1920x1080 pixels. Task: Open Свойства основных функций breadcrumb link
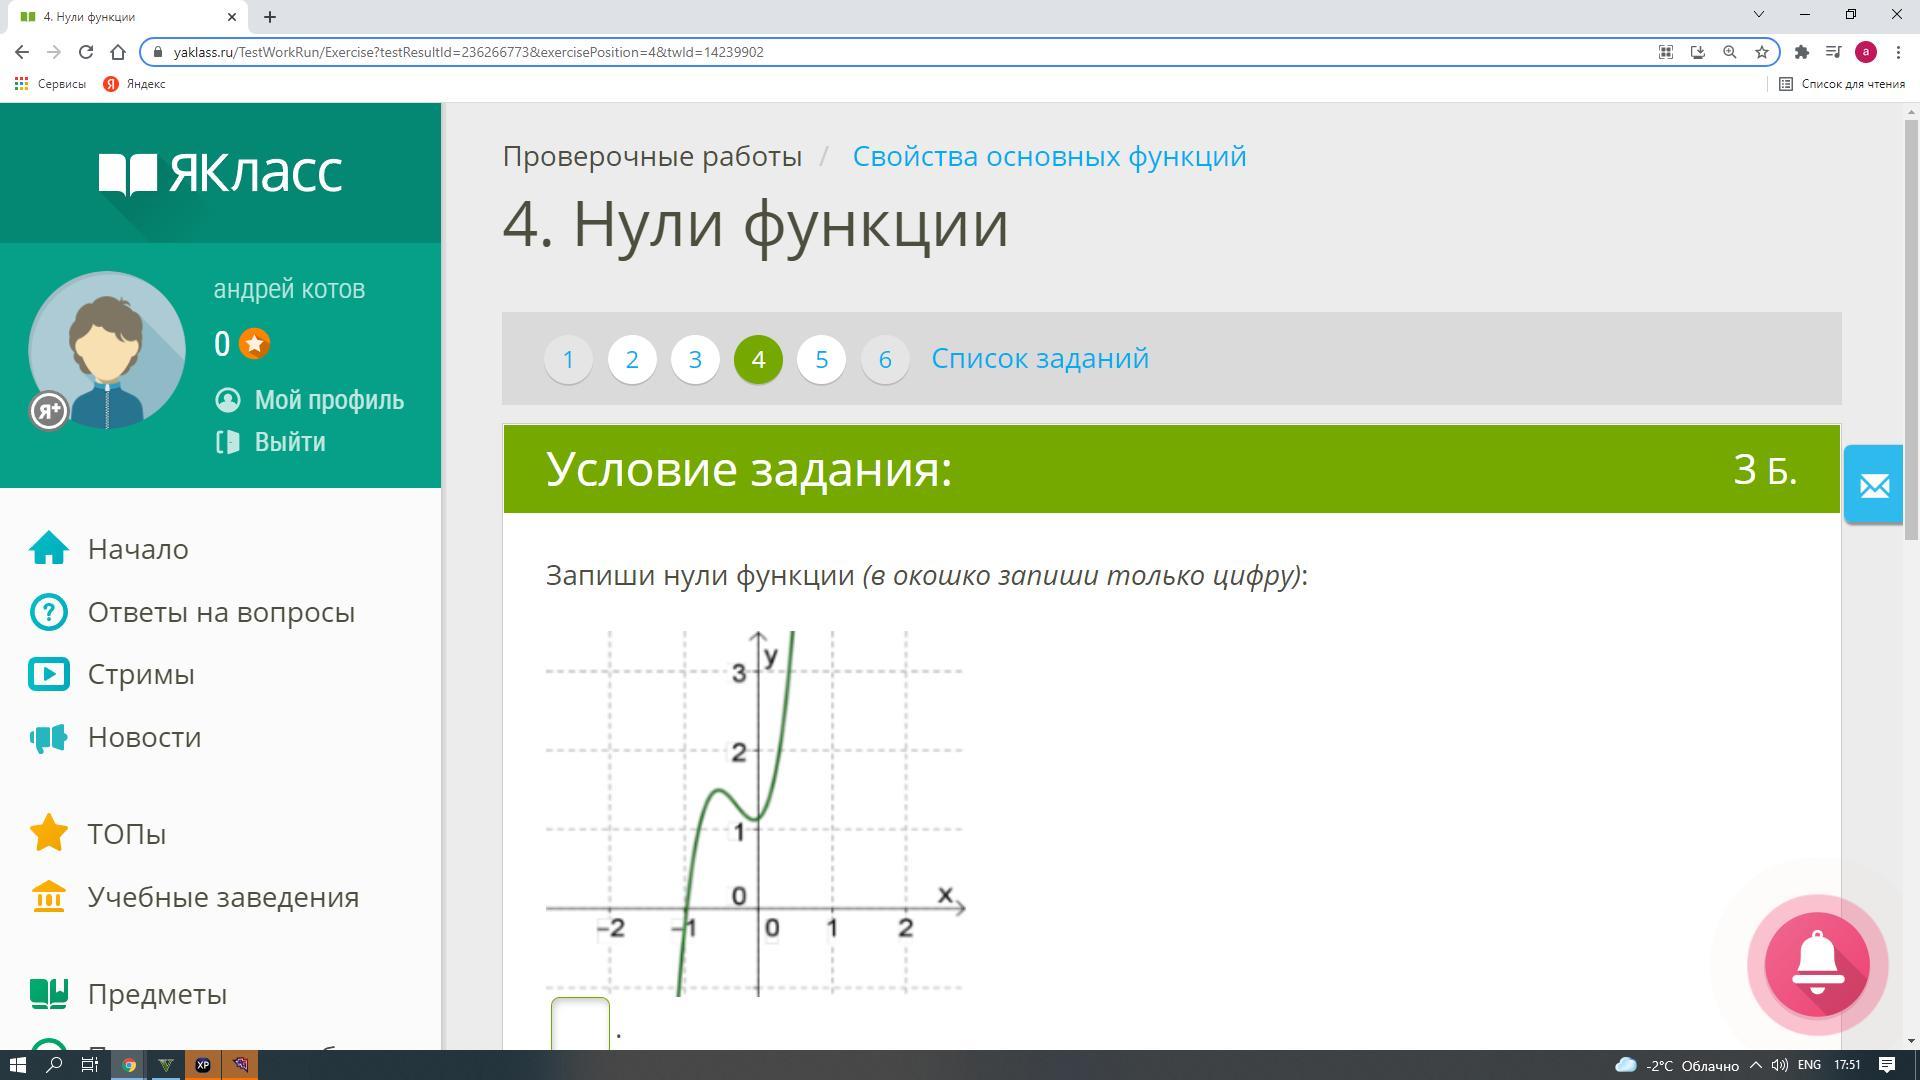1049,156
